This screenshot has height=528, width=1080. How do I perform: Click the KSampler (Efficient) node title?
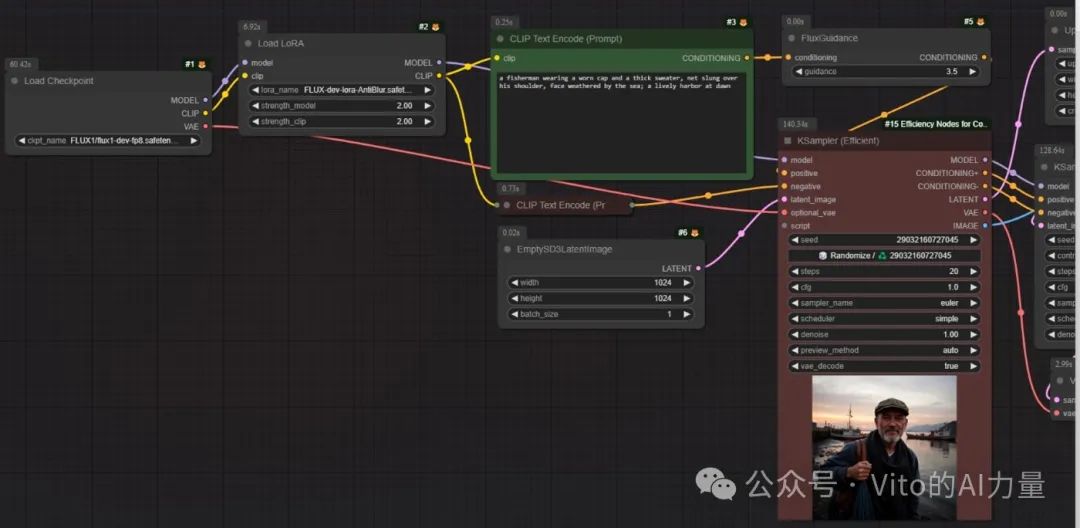[838, 140]
